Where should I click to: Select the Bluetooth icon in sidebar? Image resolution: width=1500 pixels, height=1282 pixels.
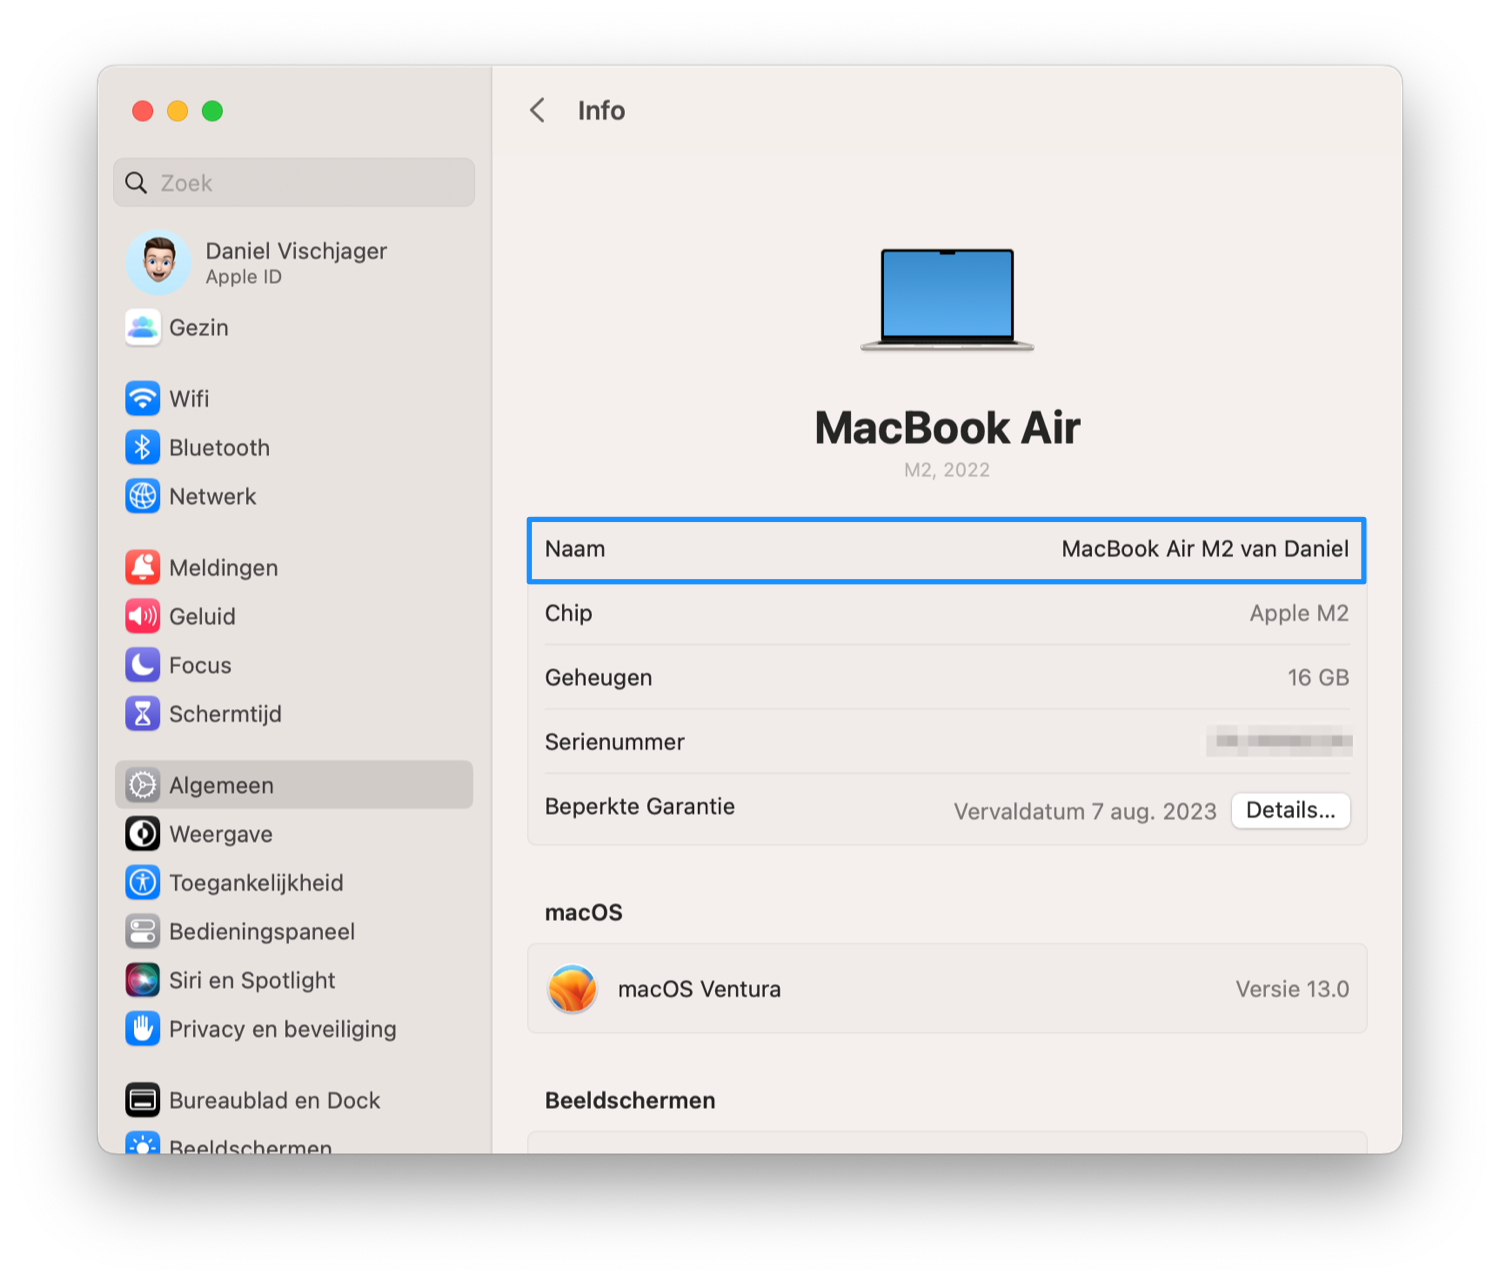143,447
